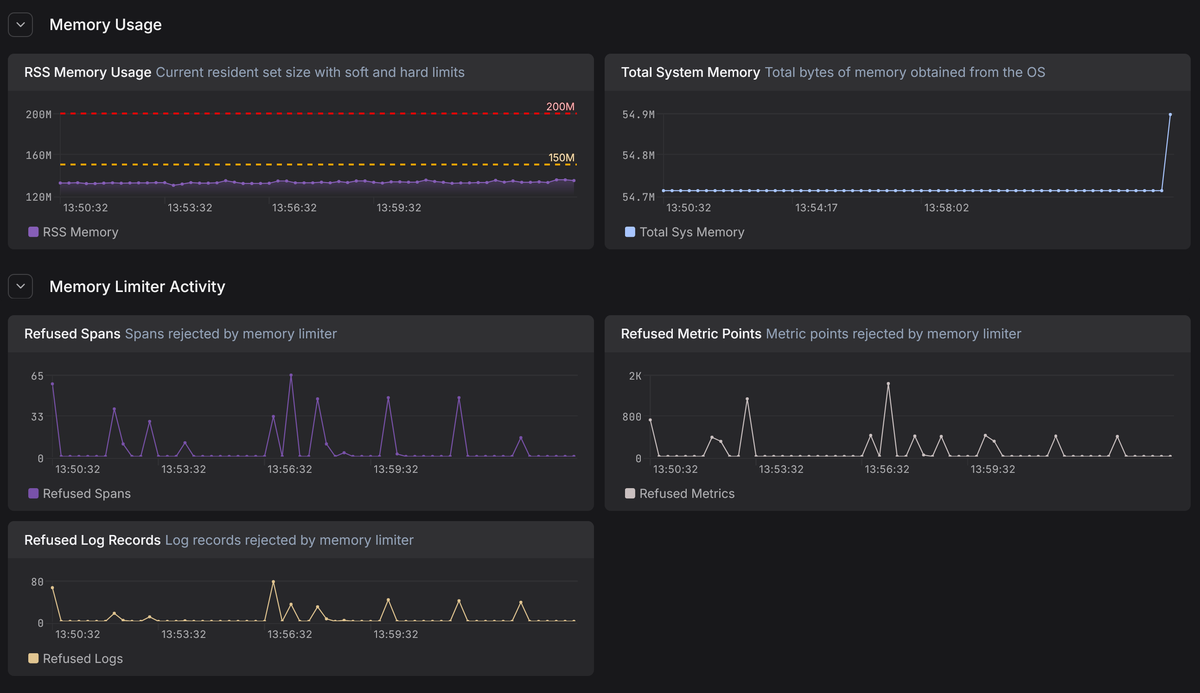Toggle the Refused Spans legend label
The image size is (1200, 693).
(x=86, y=494)
